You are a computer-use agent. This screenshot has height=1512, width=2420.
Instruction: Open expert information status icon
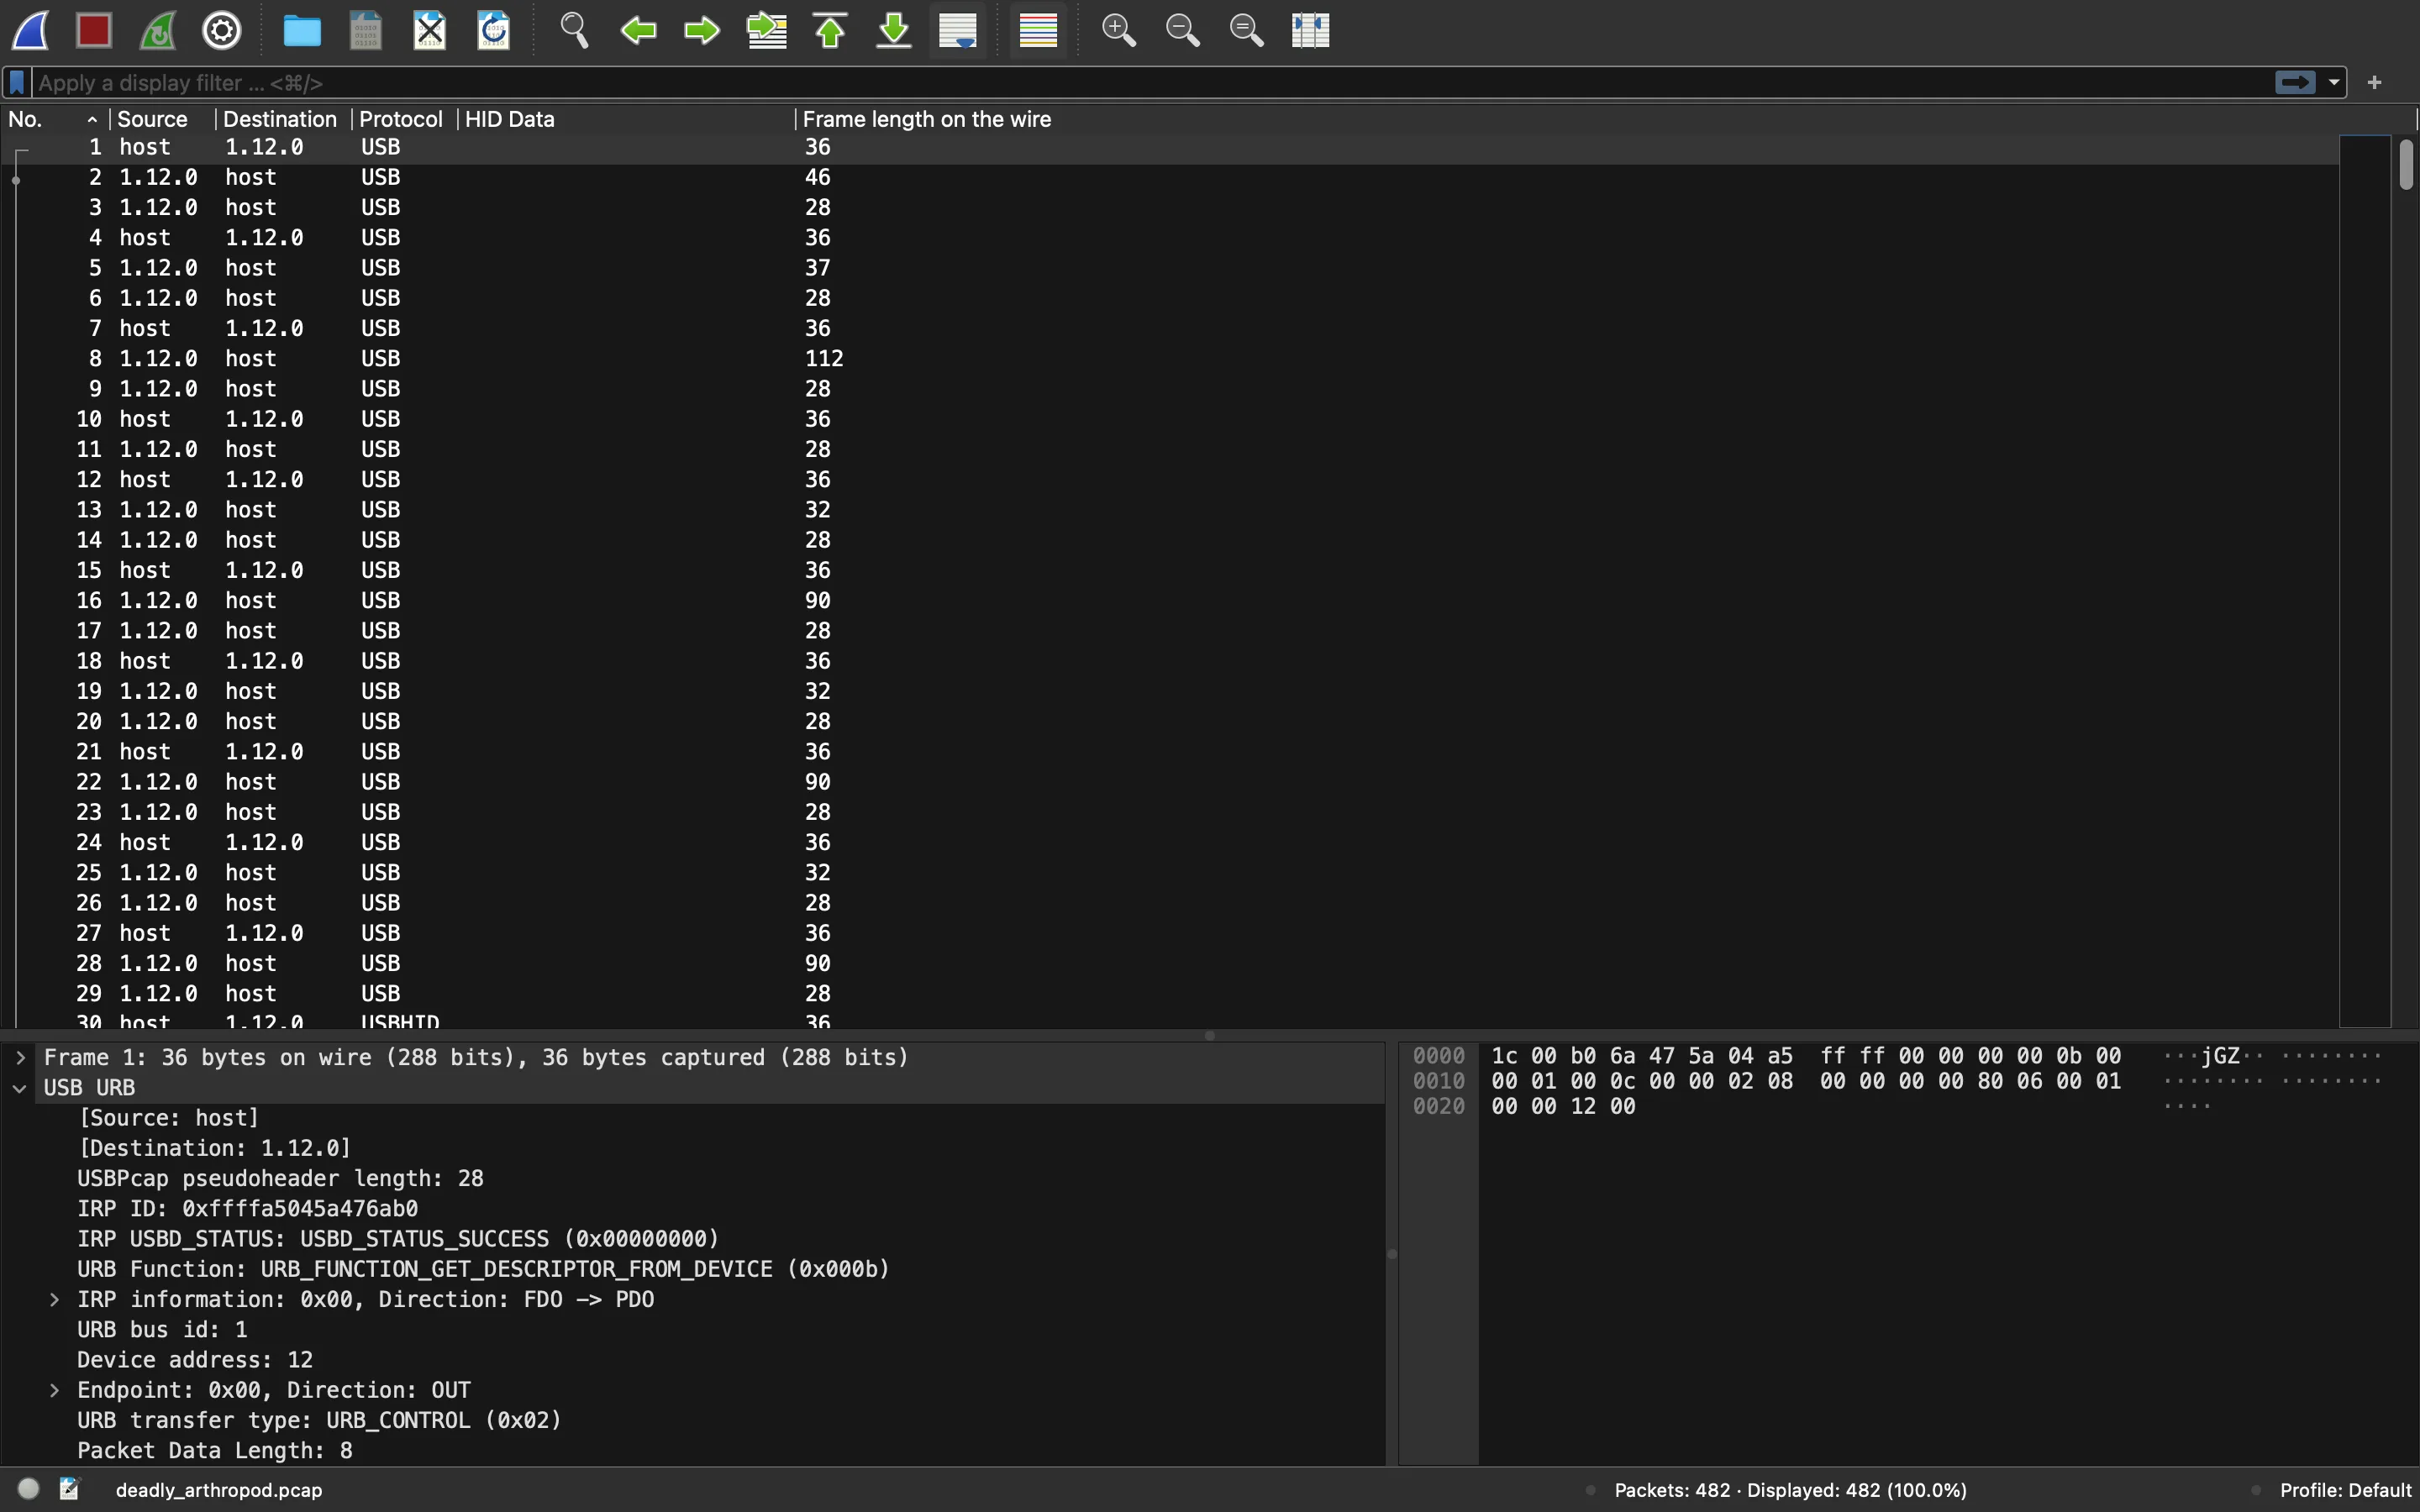[x=29, y=1489]
